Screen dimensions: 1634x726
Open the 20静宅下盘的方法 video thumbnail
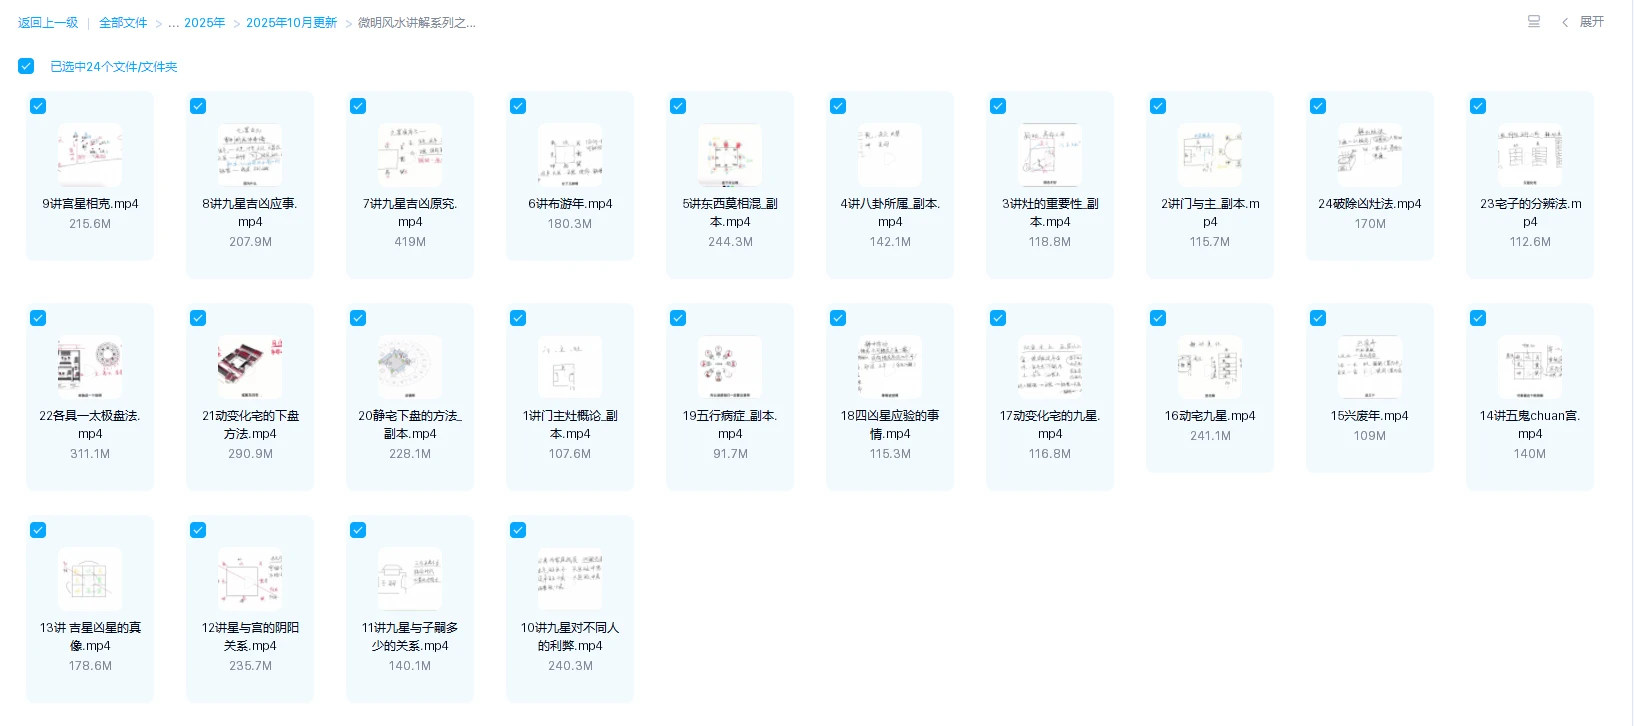click(410, 367)
